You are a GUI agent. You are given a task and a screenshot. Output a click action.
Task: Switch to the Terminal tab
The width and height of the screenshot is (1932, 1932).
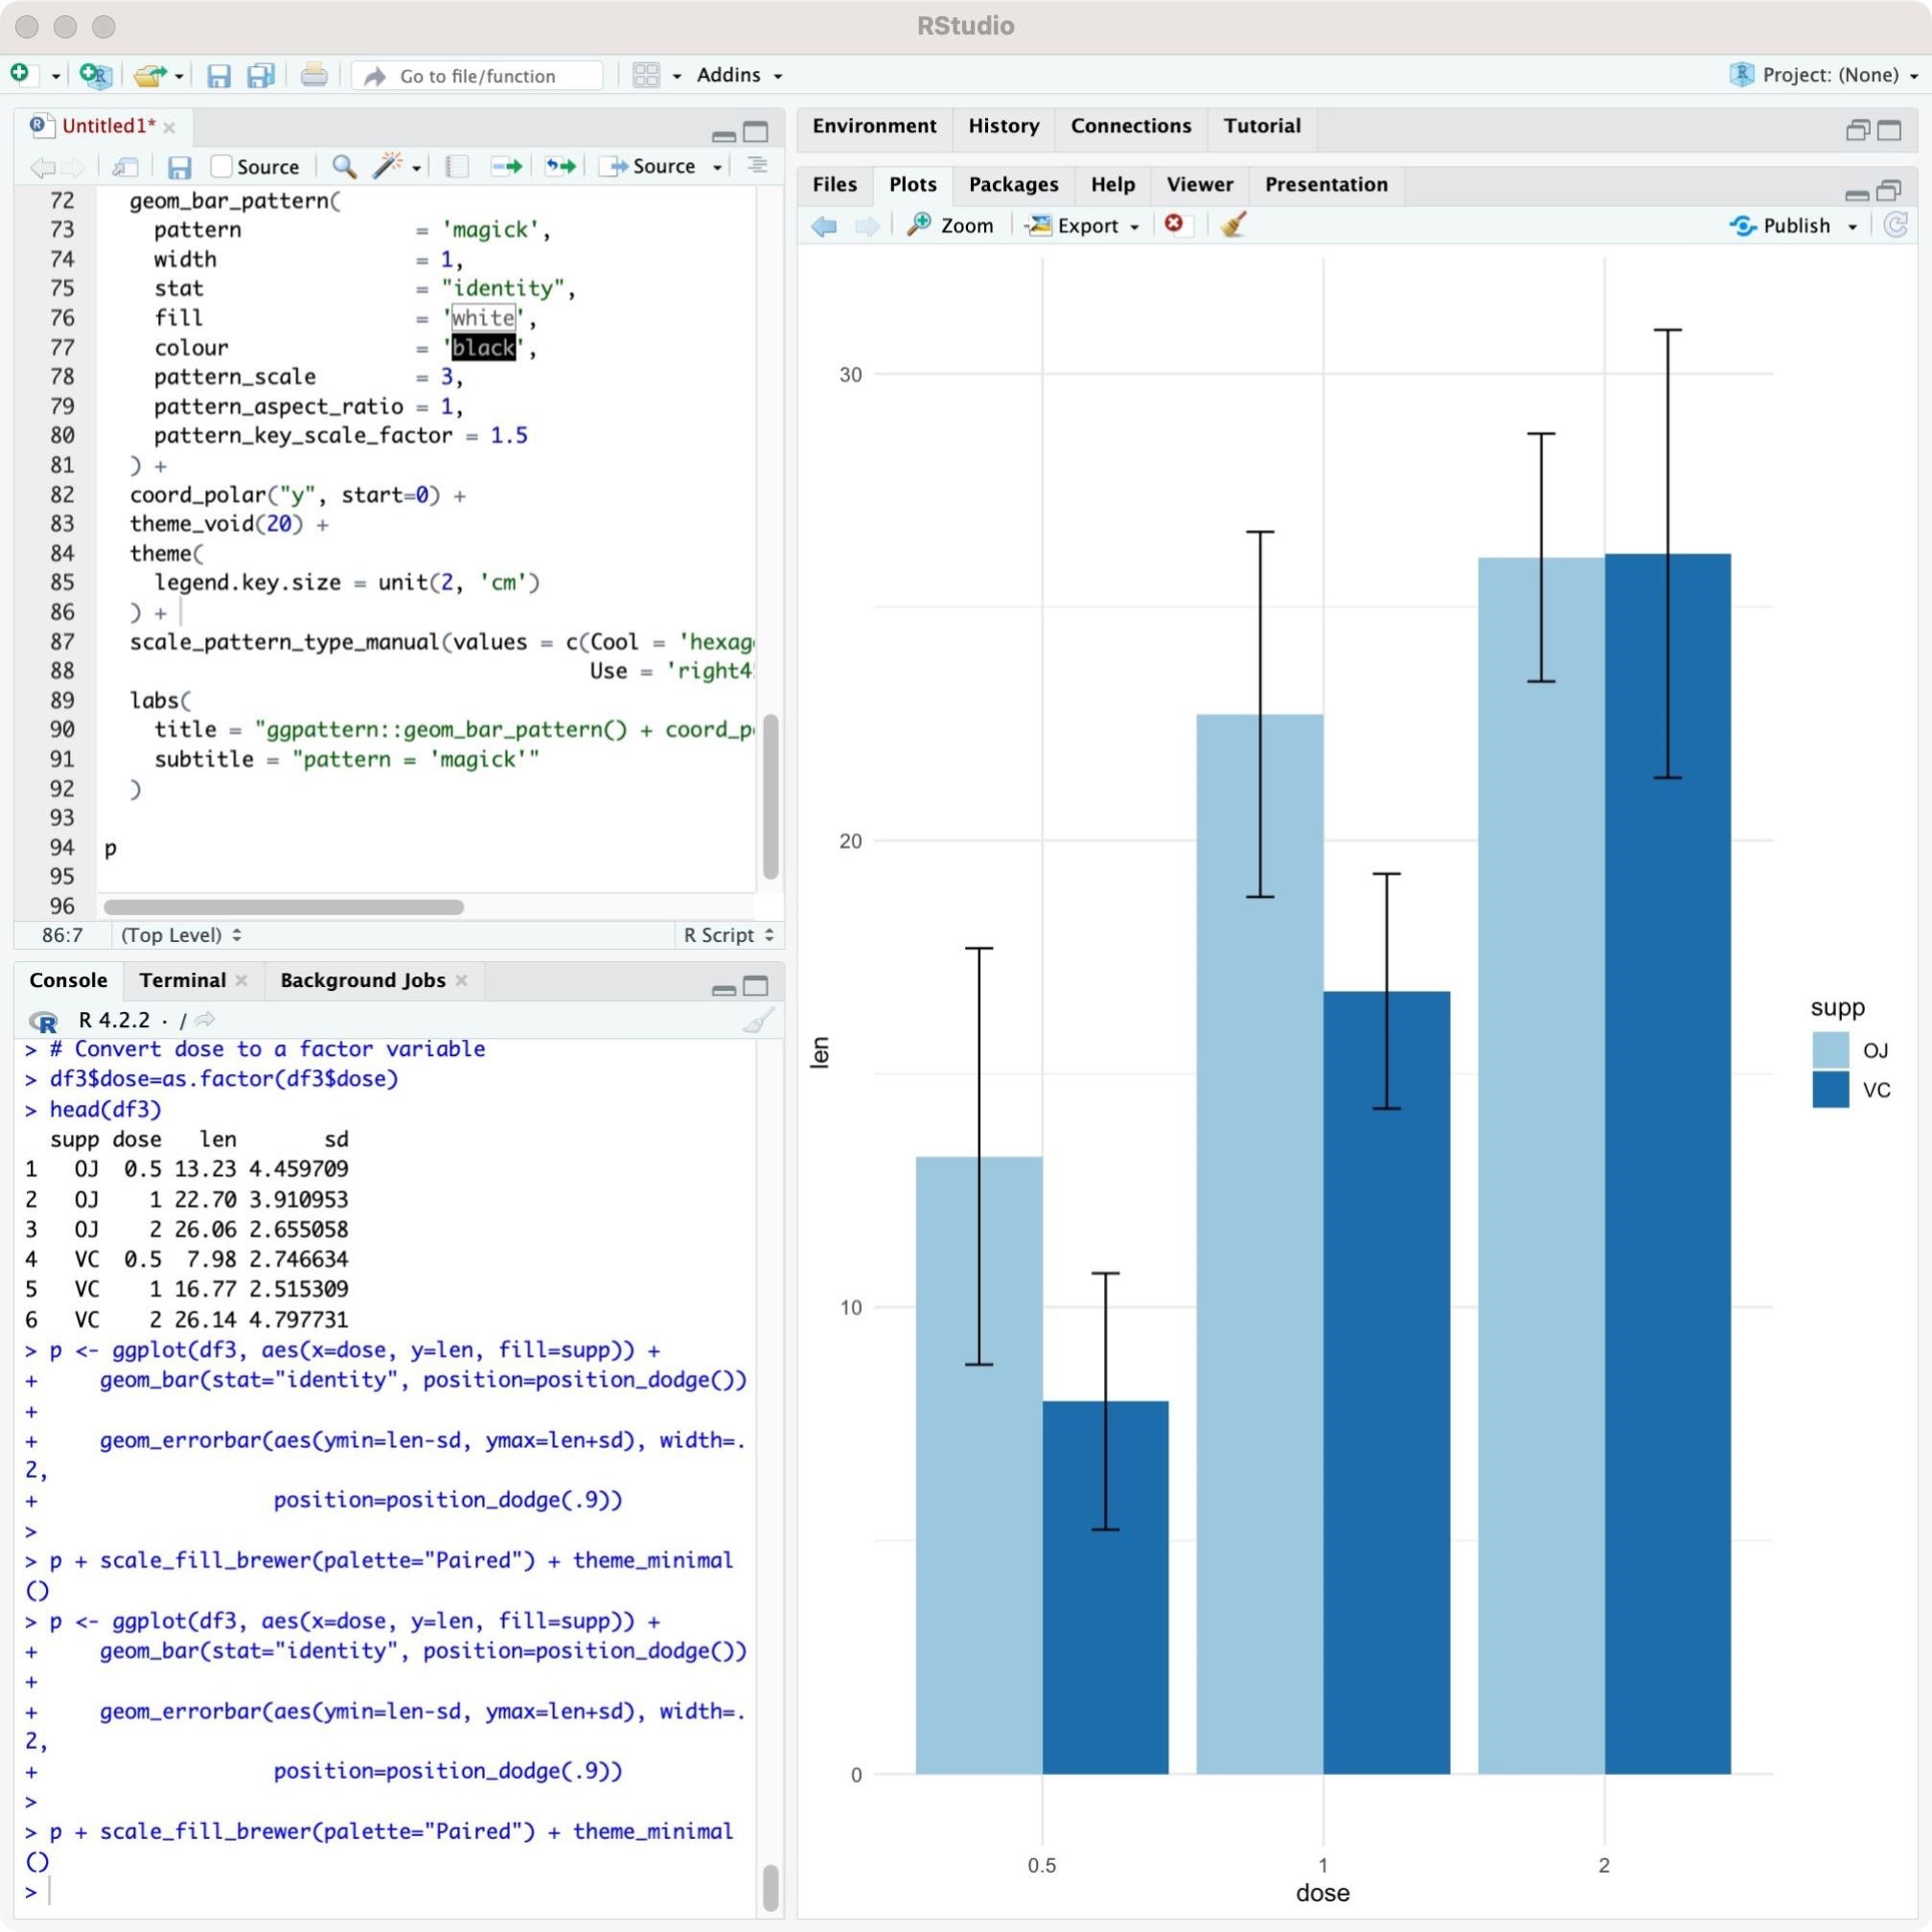182,980
